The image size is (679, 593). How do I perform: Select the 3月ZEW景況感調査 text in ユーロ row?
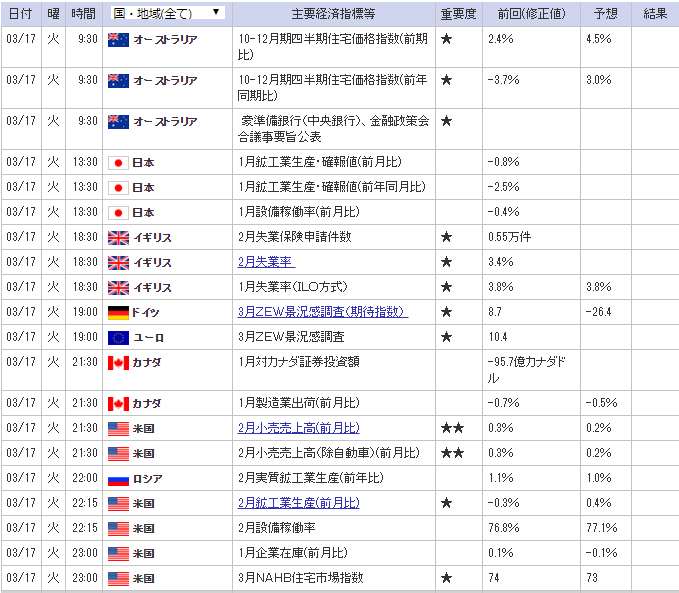[291, 337]
